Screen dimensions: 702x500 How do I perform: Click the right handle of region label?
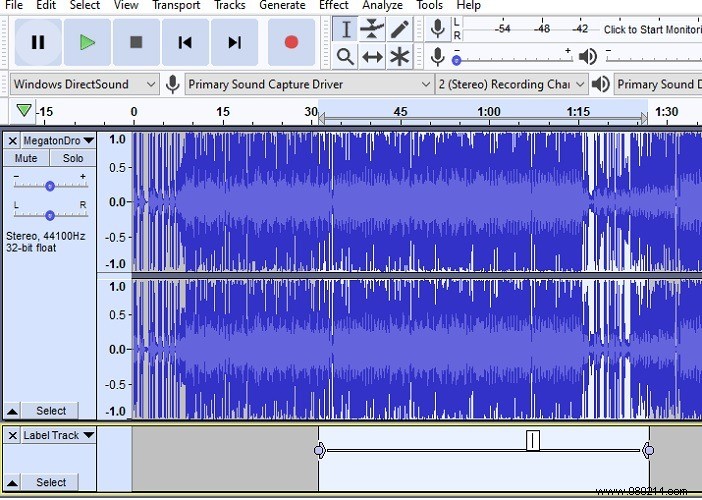point(648,450)
